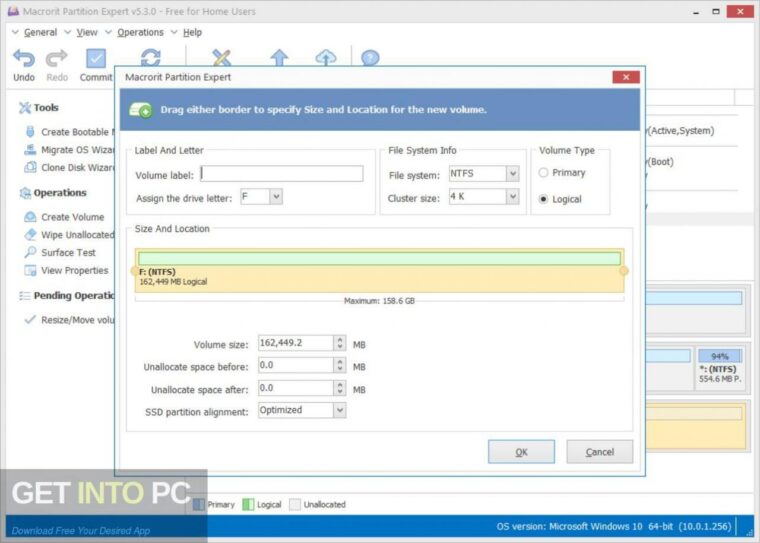Click the green disk icon in dialog banner

[x=141, y=110]
